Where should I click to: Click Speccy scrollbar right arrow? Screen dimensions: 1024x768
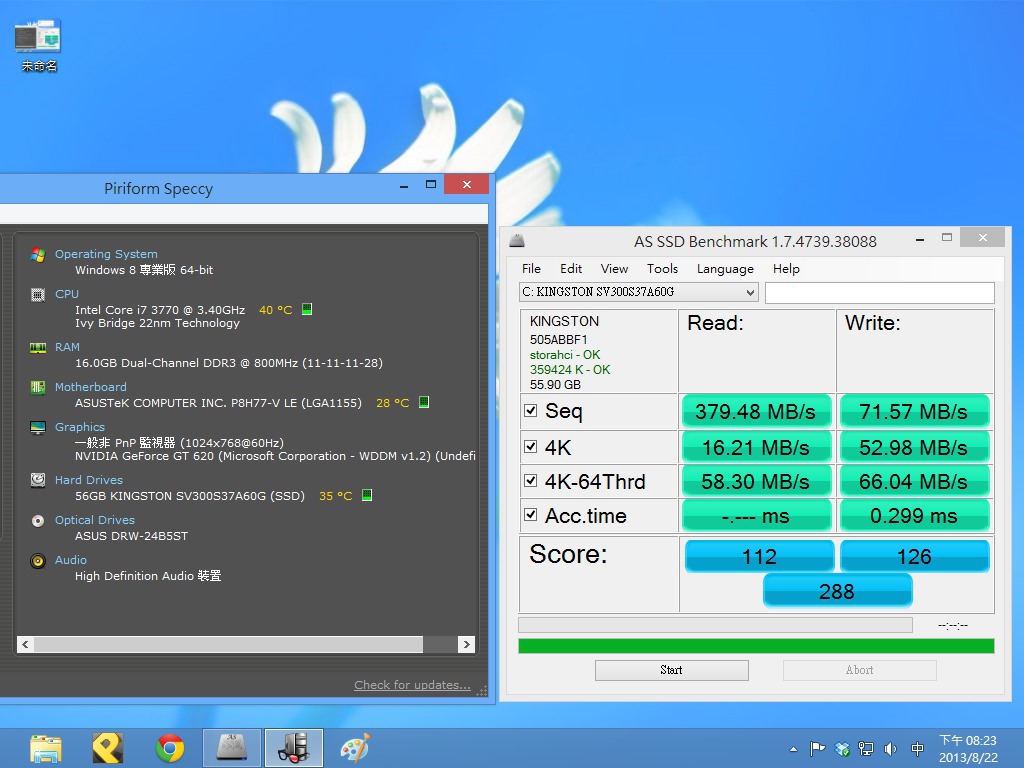pos(466,645)
